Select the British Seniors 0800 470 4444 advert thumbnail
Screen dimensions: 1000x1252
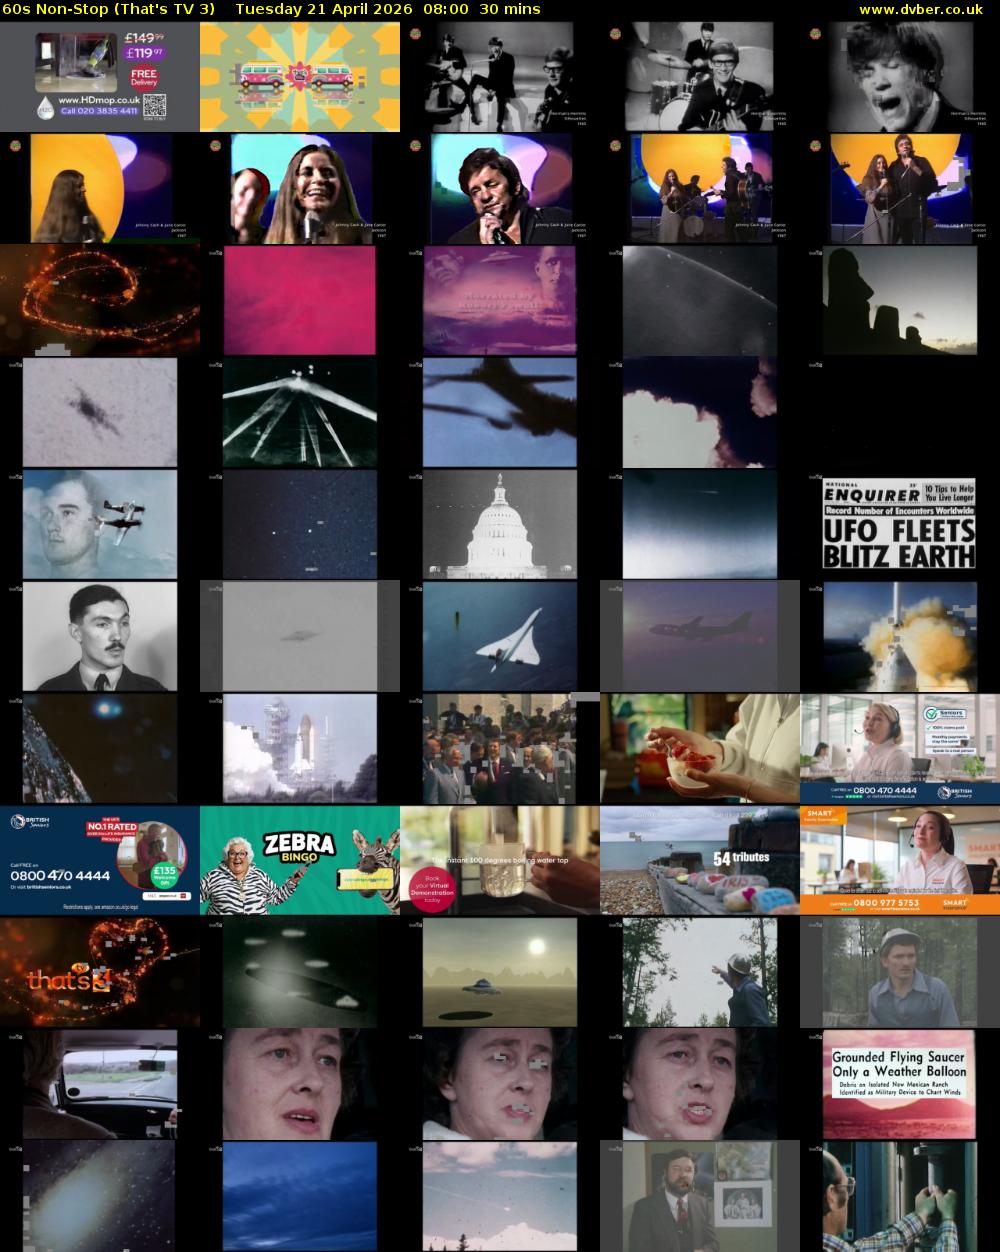[100, 861]
